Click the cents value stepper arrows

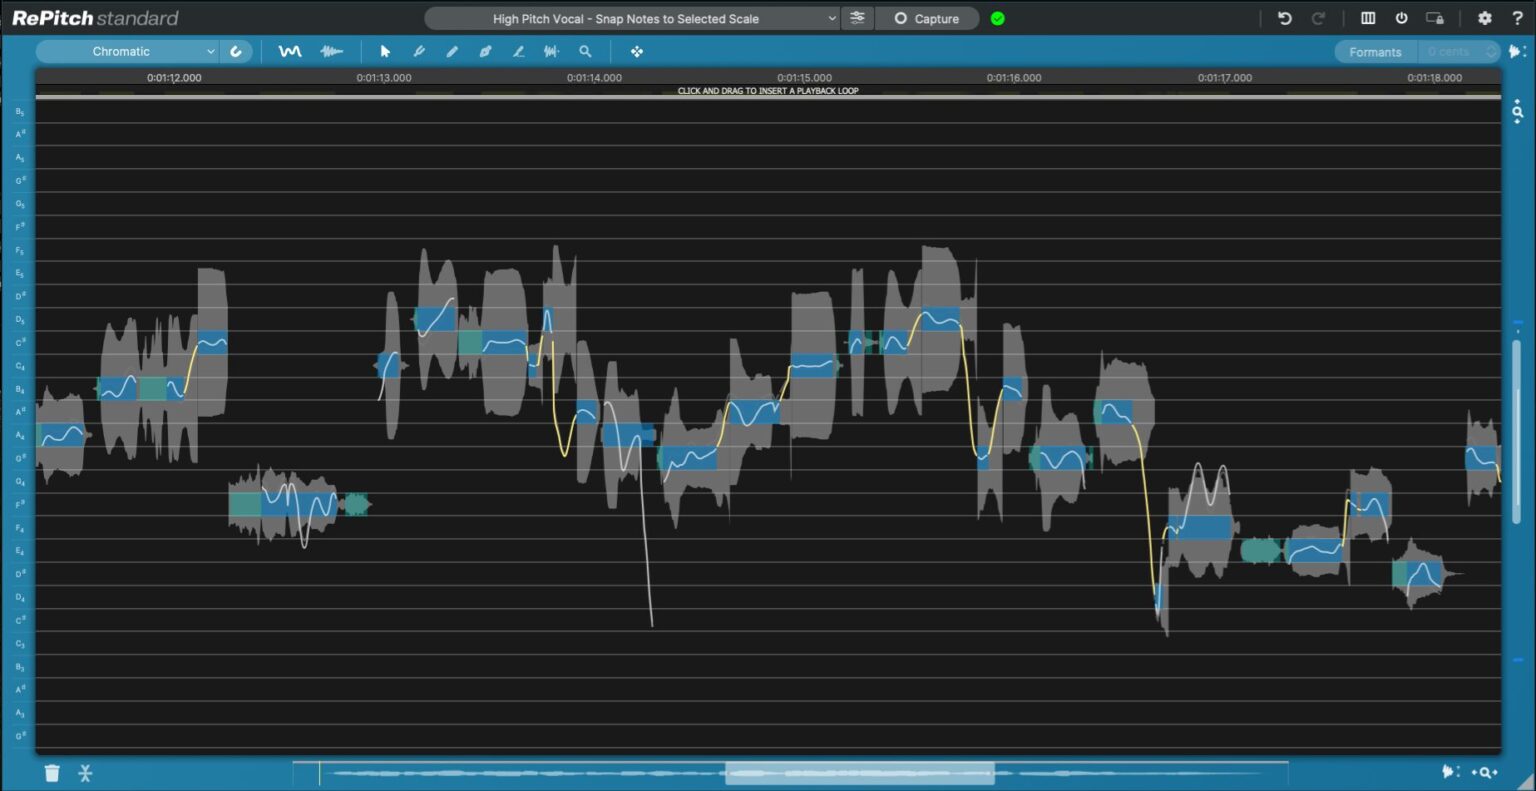1491,52
